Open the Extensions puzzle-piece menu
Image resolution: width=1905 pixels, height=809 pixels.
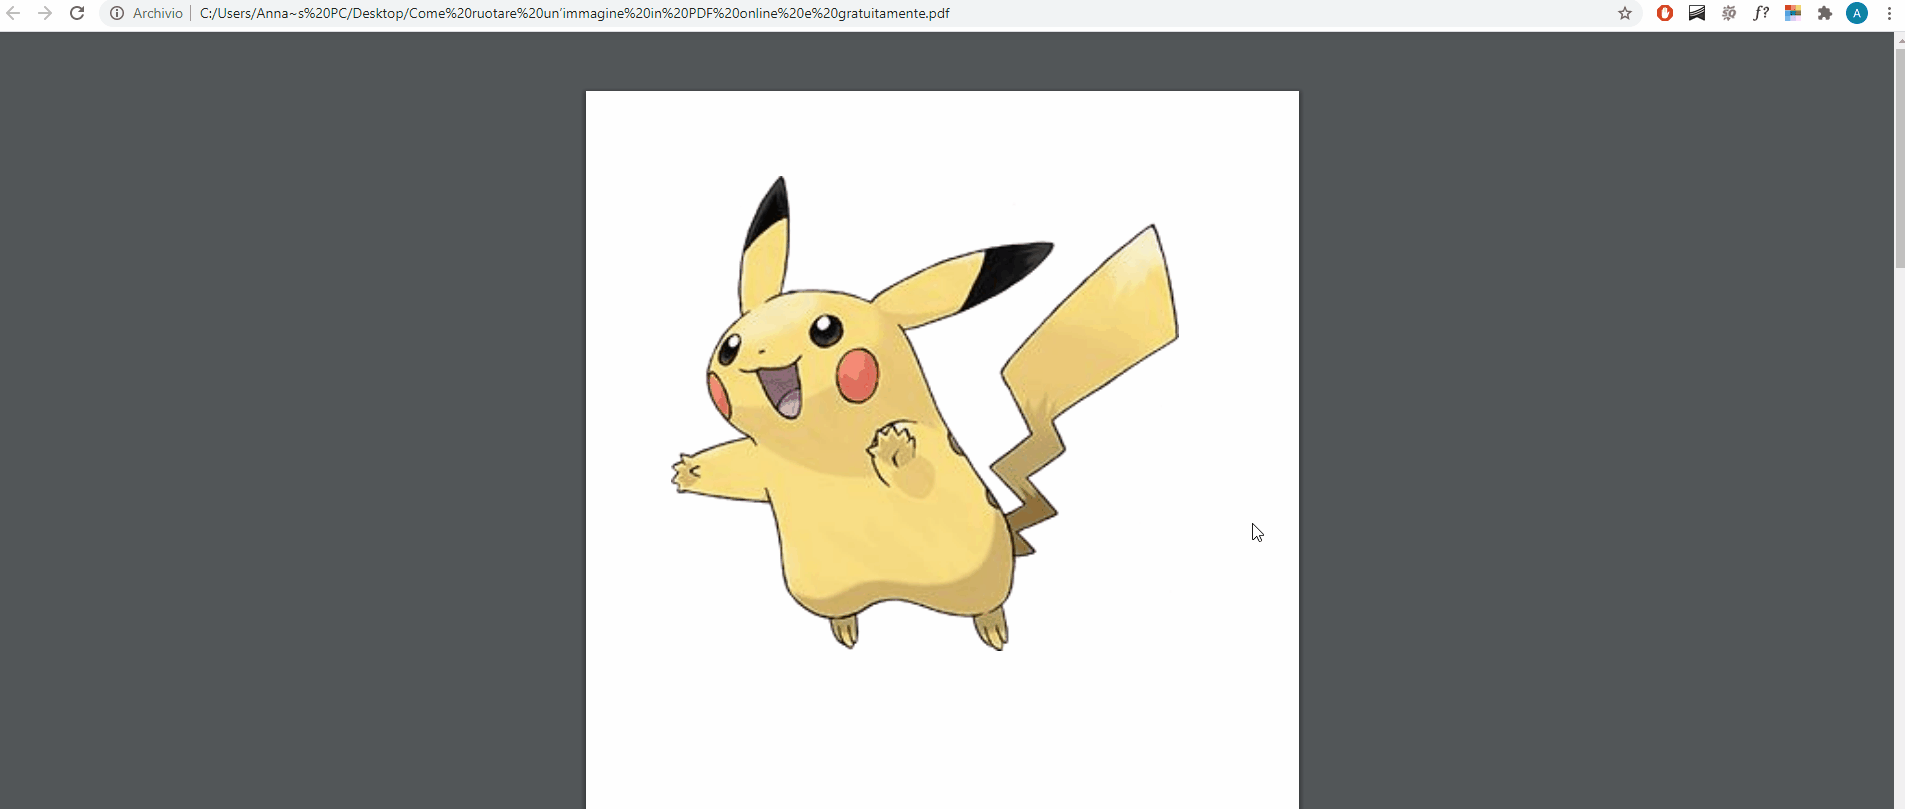click(x=1825, y=13)
